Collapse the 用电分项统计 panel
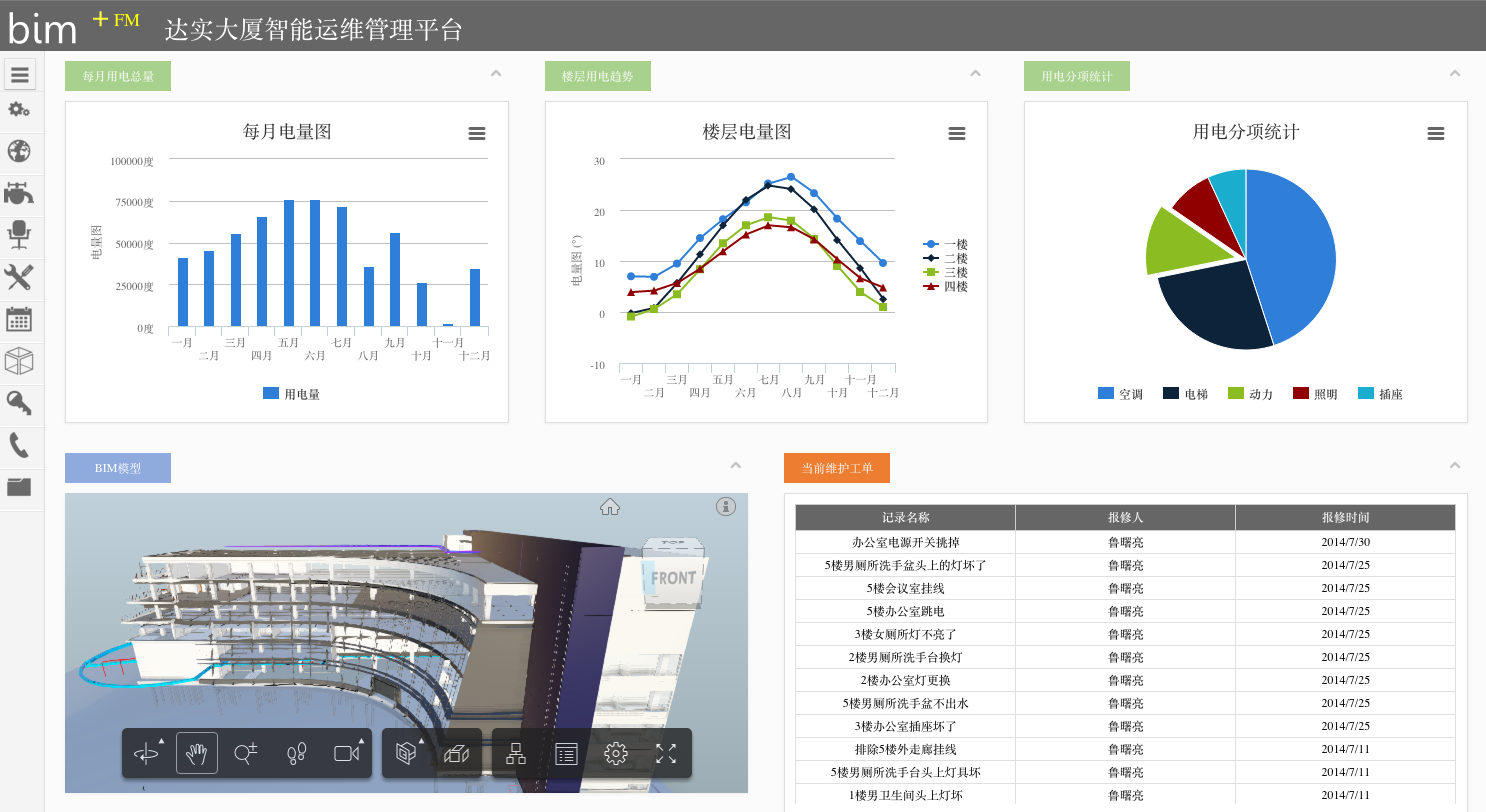Image resolution: width=1486 pixels, height=812 pixels. 1455,73
